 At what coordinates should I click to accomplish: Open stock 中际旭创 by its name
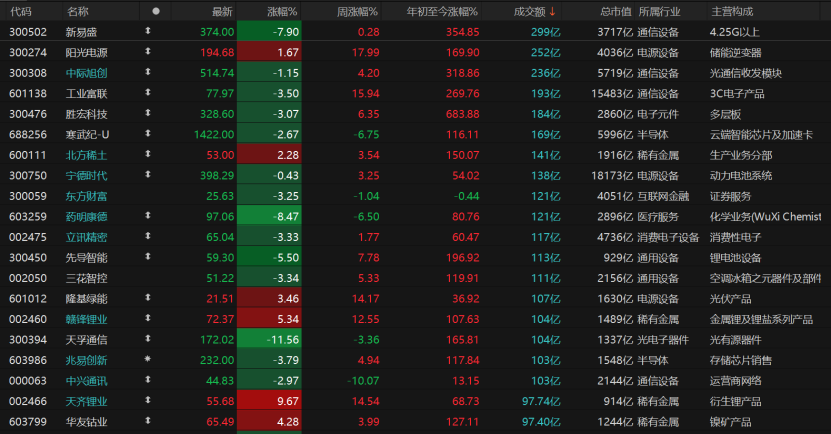86,72
